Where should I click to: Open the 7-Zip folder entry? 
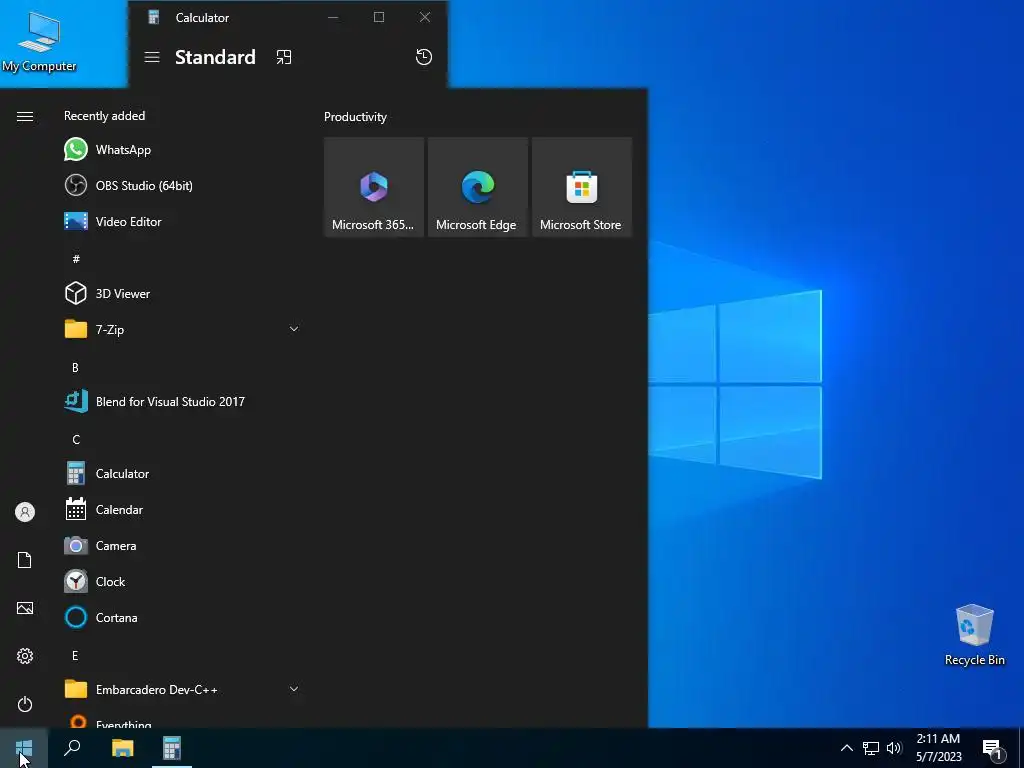(183, 329)
